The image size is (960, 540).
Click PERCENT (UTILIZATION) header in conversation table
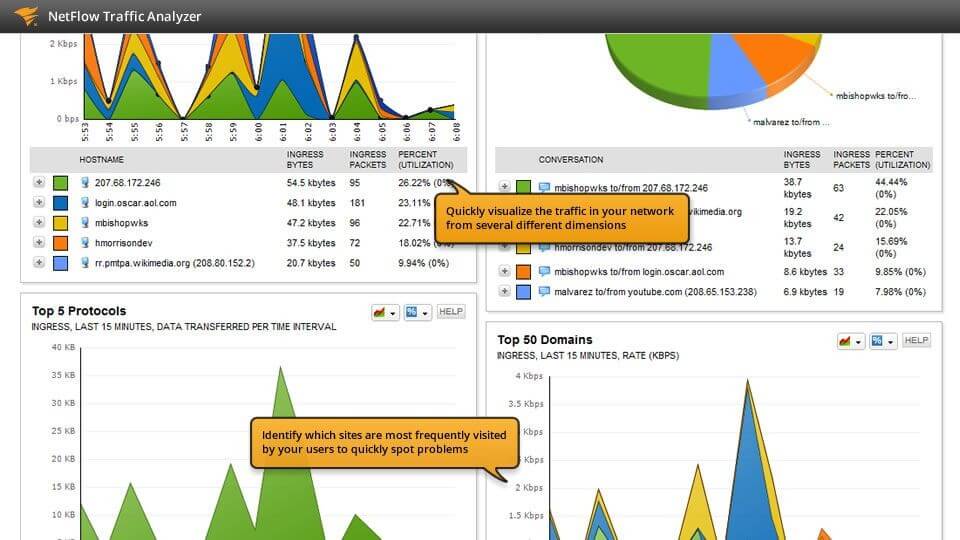(x=902, y=159)
